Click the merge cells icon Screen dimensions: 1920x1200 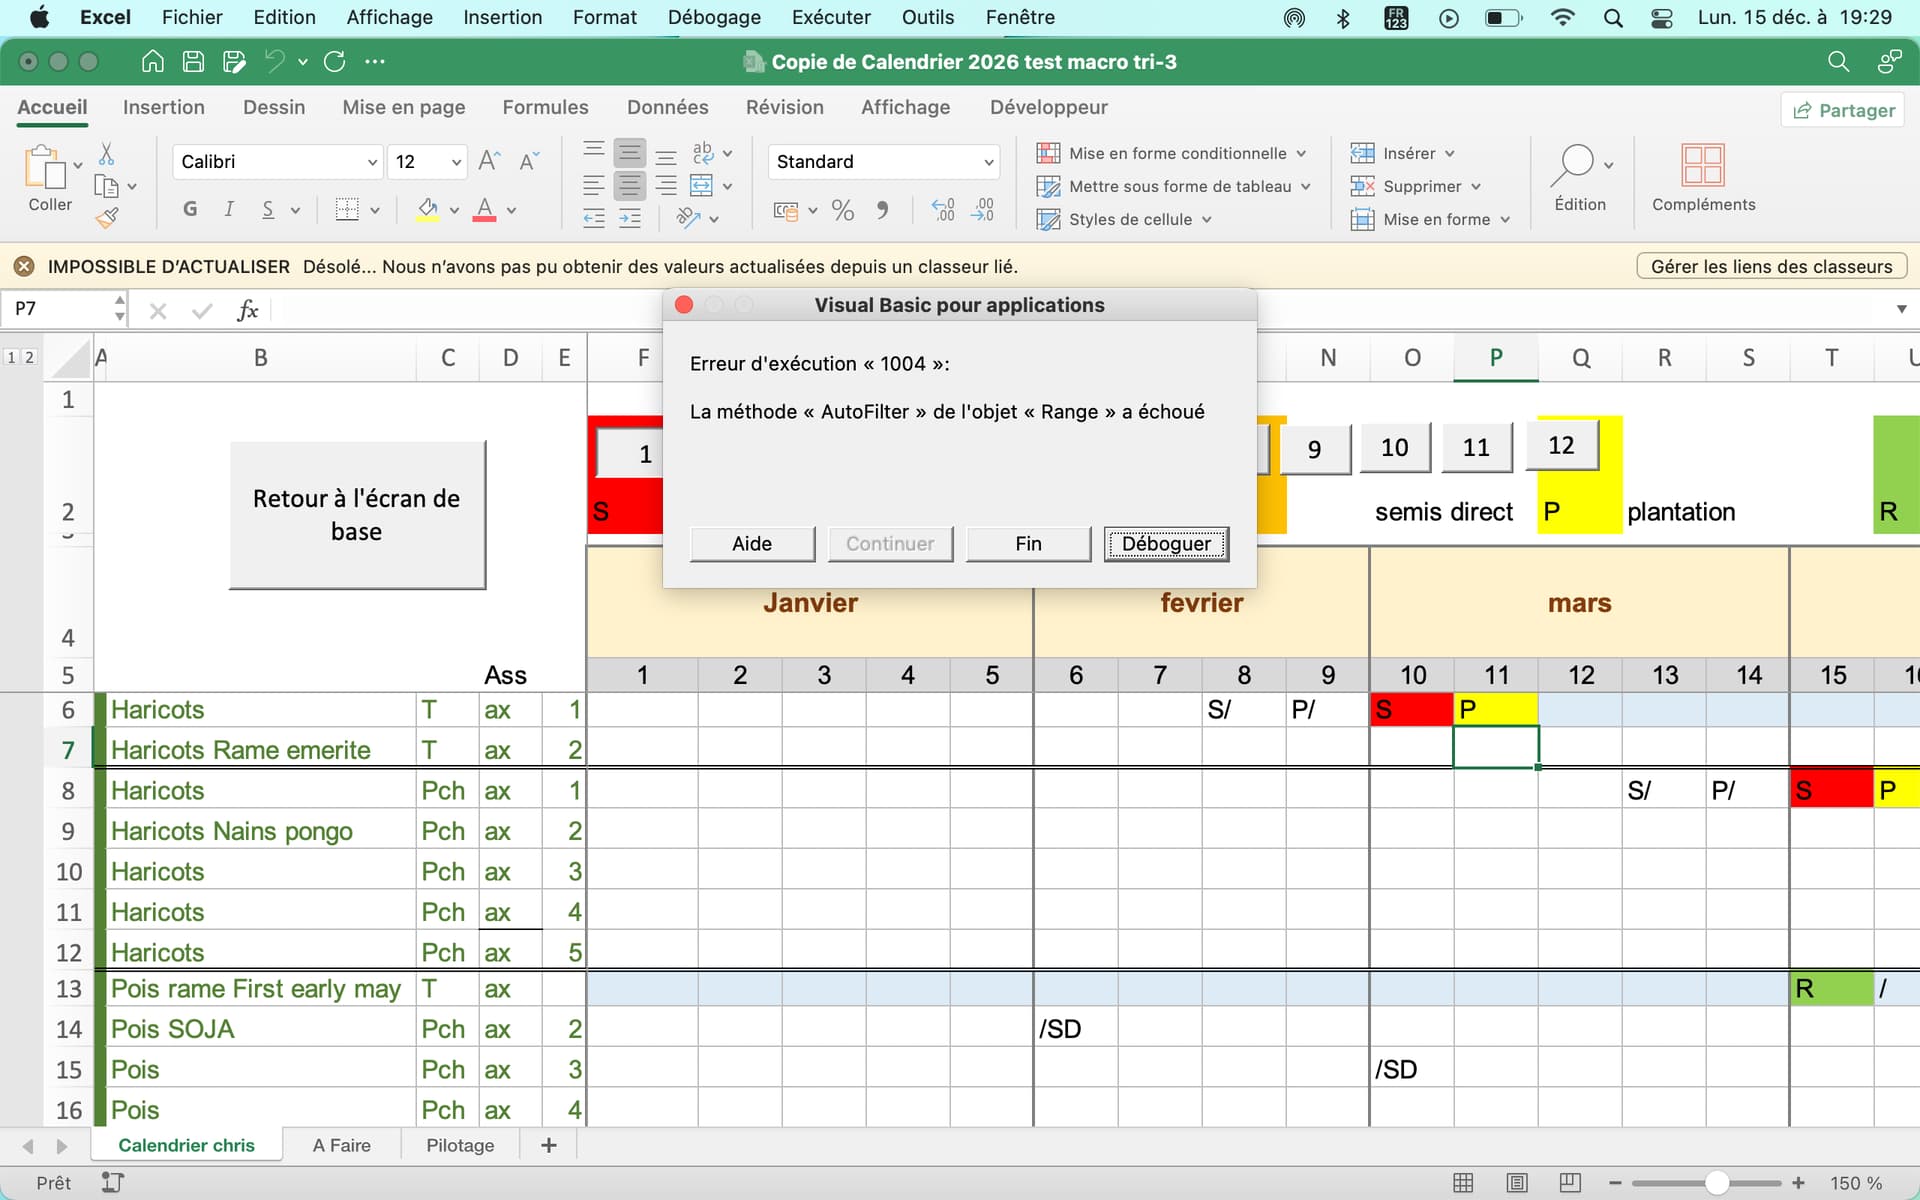pyautogui.click(x=701, y=186)
